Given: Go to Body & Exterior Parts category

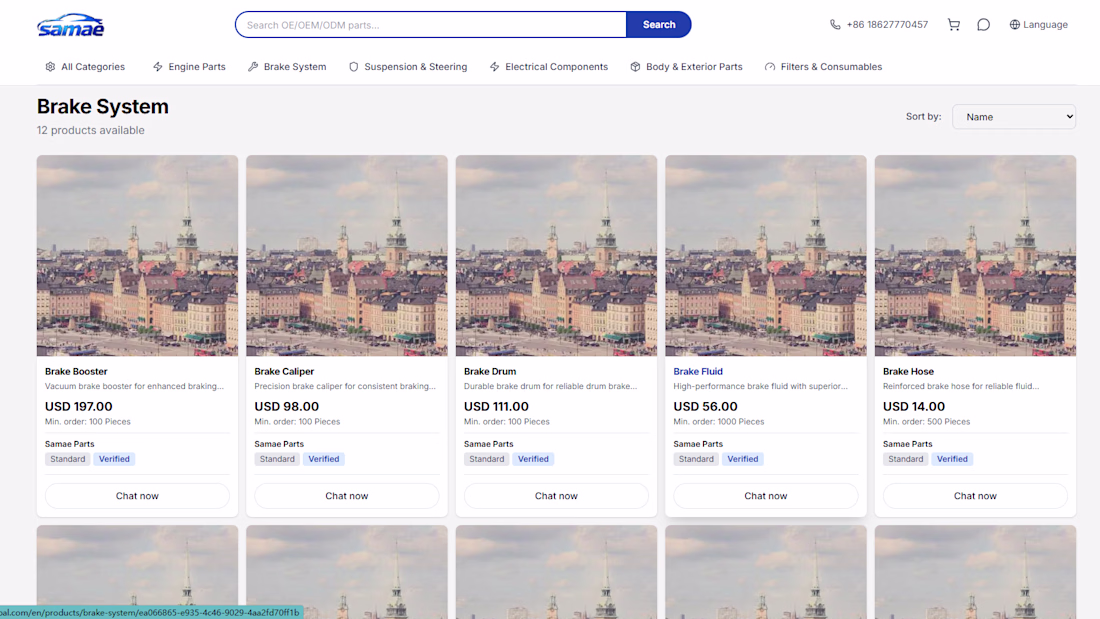Looking at the screenshot, I should (686, 67).
